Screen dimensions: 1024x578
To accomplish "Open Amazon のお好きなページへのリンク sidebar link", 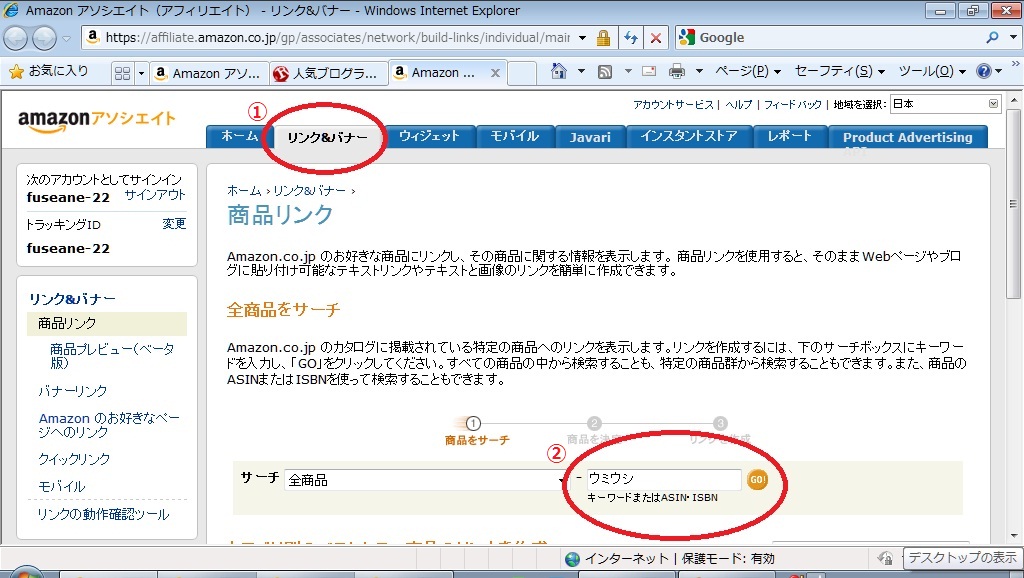I will pos(109,425).
